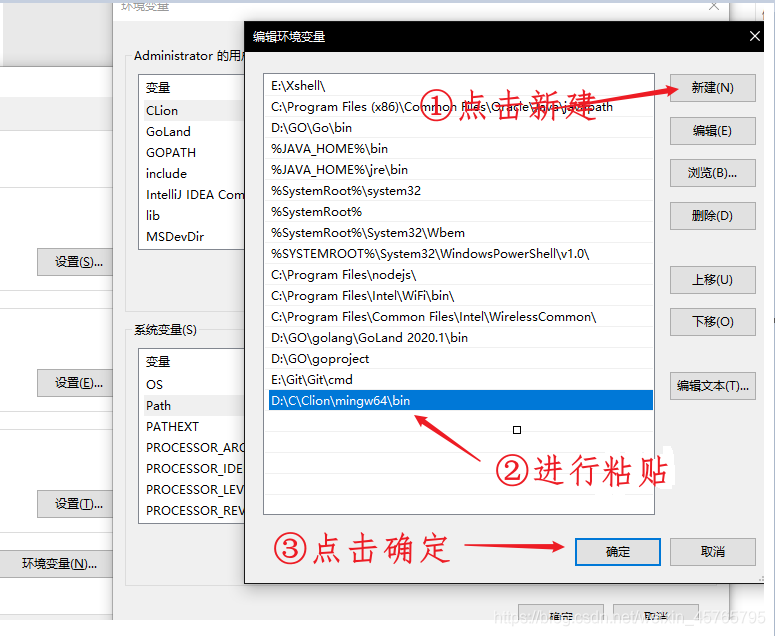Image resolution: width=775 pixels, height=636 pixels.
Task: Select the Oracle Java javapath entry
Action: (459, 107)
